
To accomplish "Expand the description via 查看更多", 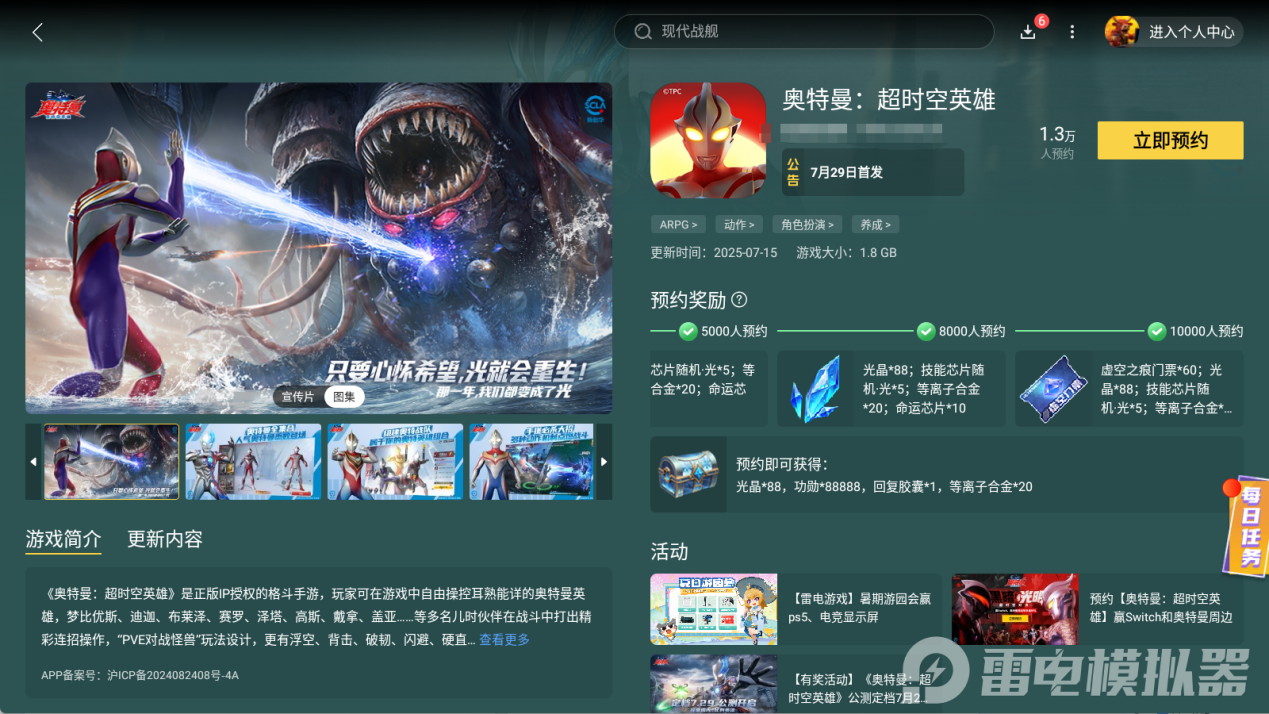I will [504, 640].
